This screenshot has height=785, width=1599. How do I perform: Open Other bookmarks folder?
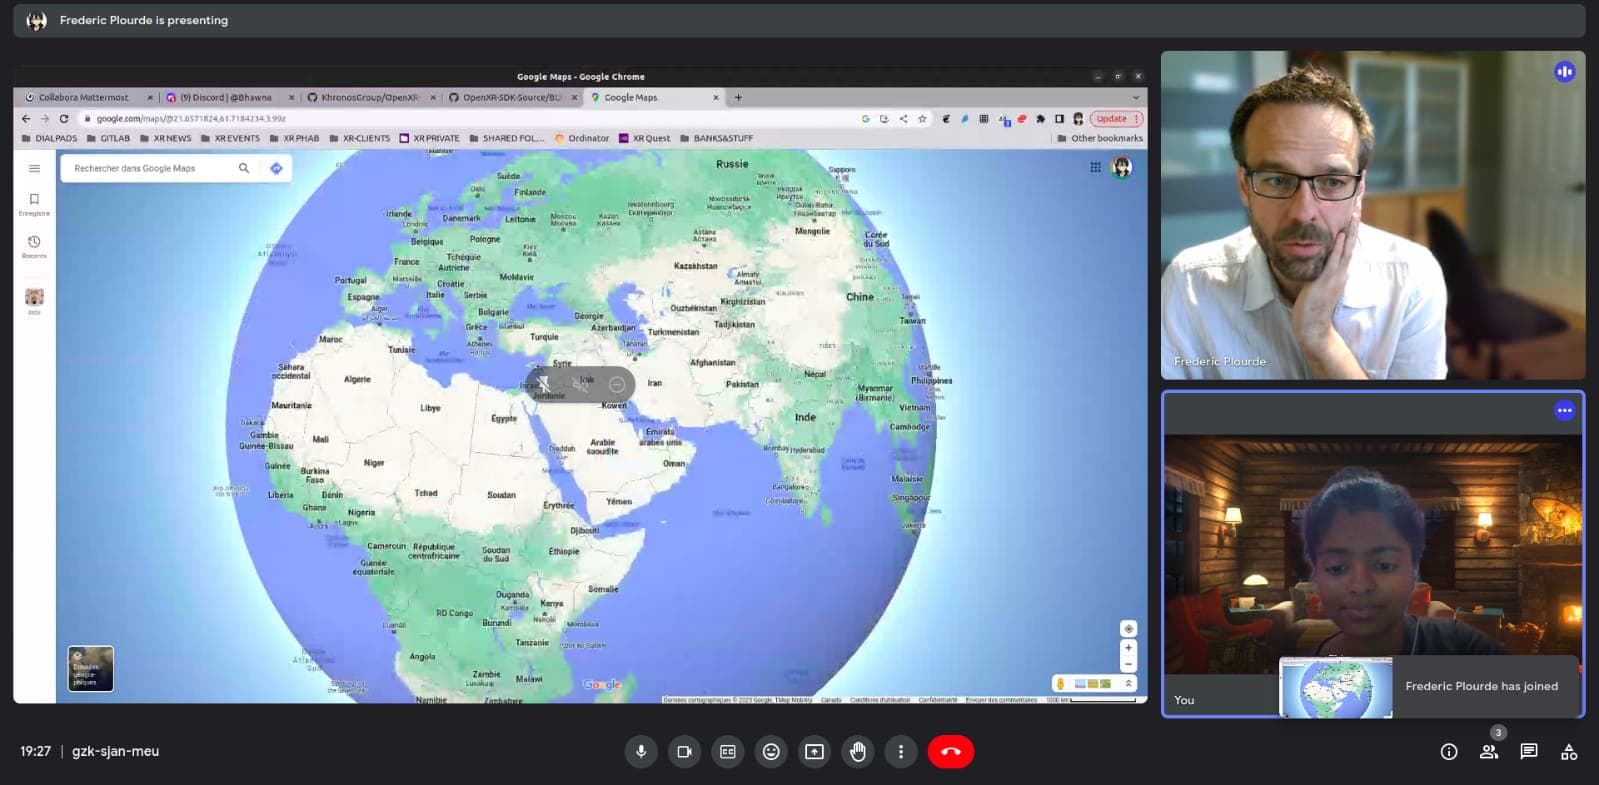tap(1100, 138)
